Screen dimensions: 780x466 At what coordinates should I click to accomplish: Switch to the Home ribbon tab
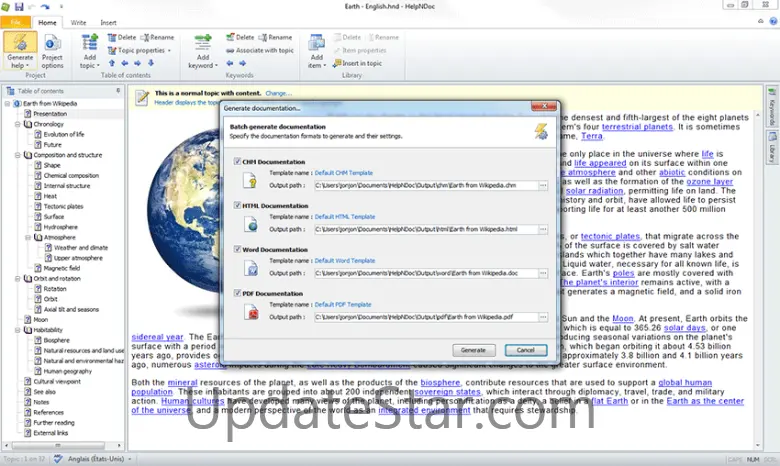(x=47, y=22)
